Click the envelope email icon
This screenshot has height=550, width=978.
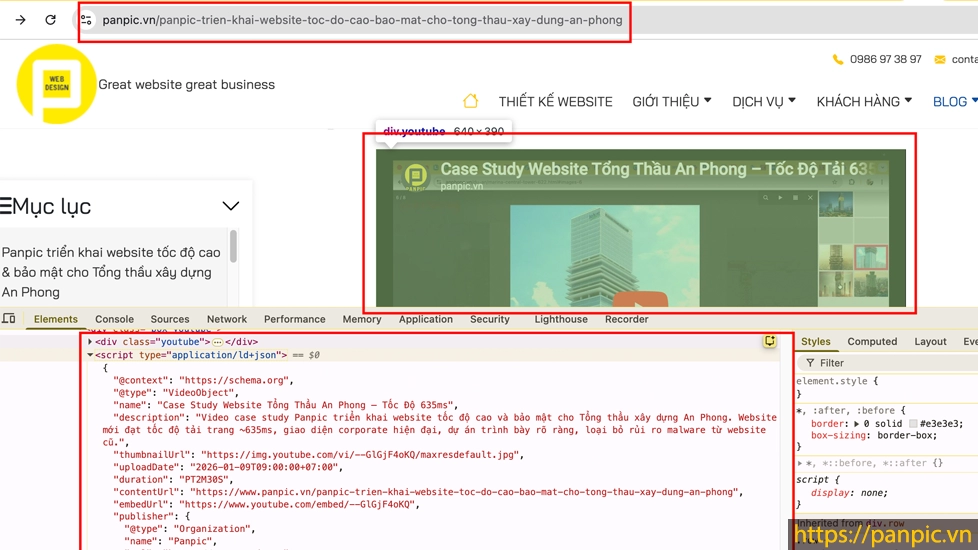[x=939, y=59]
